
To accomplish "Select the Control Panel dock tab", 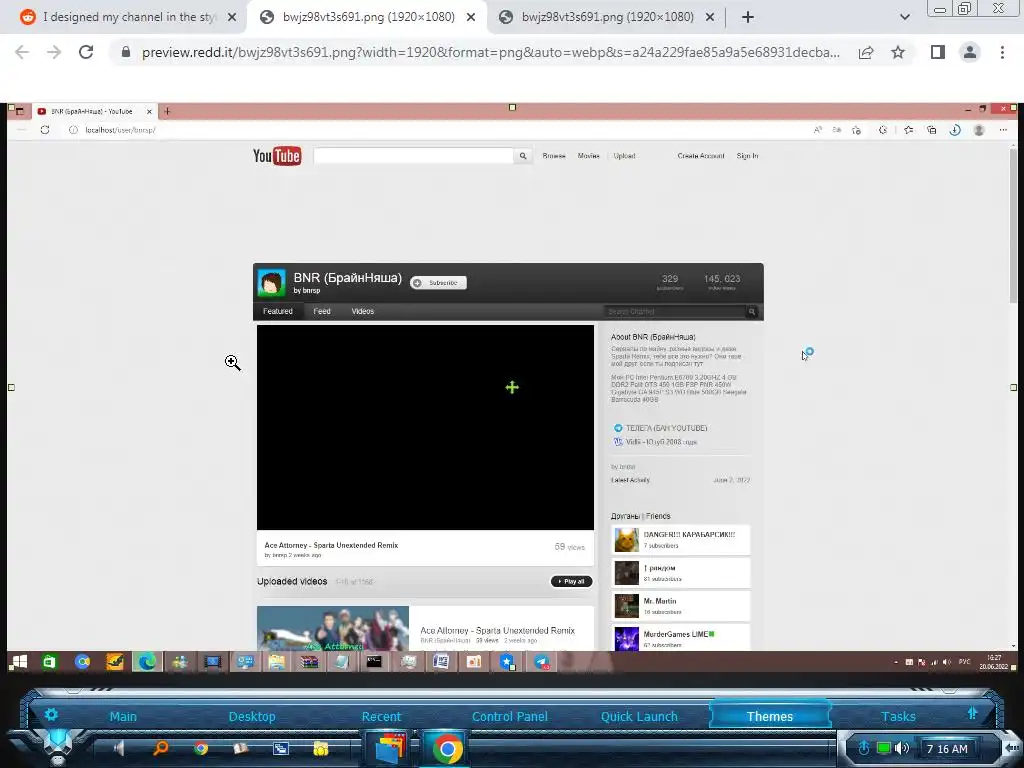I will click(509, 716).
